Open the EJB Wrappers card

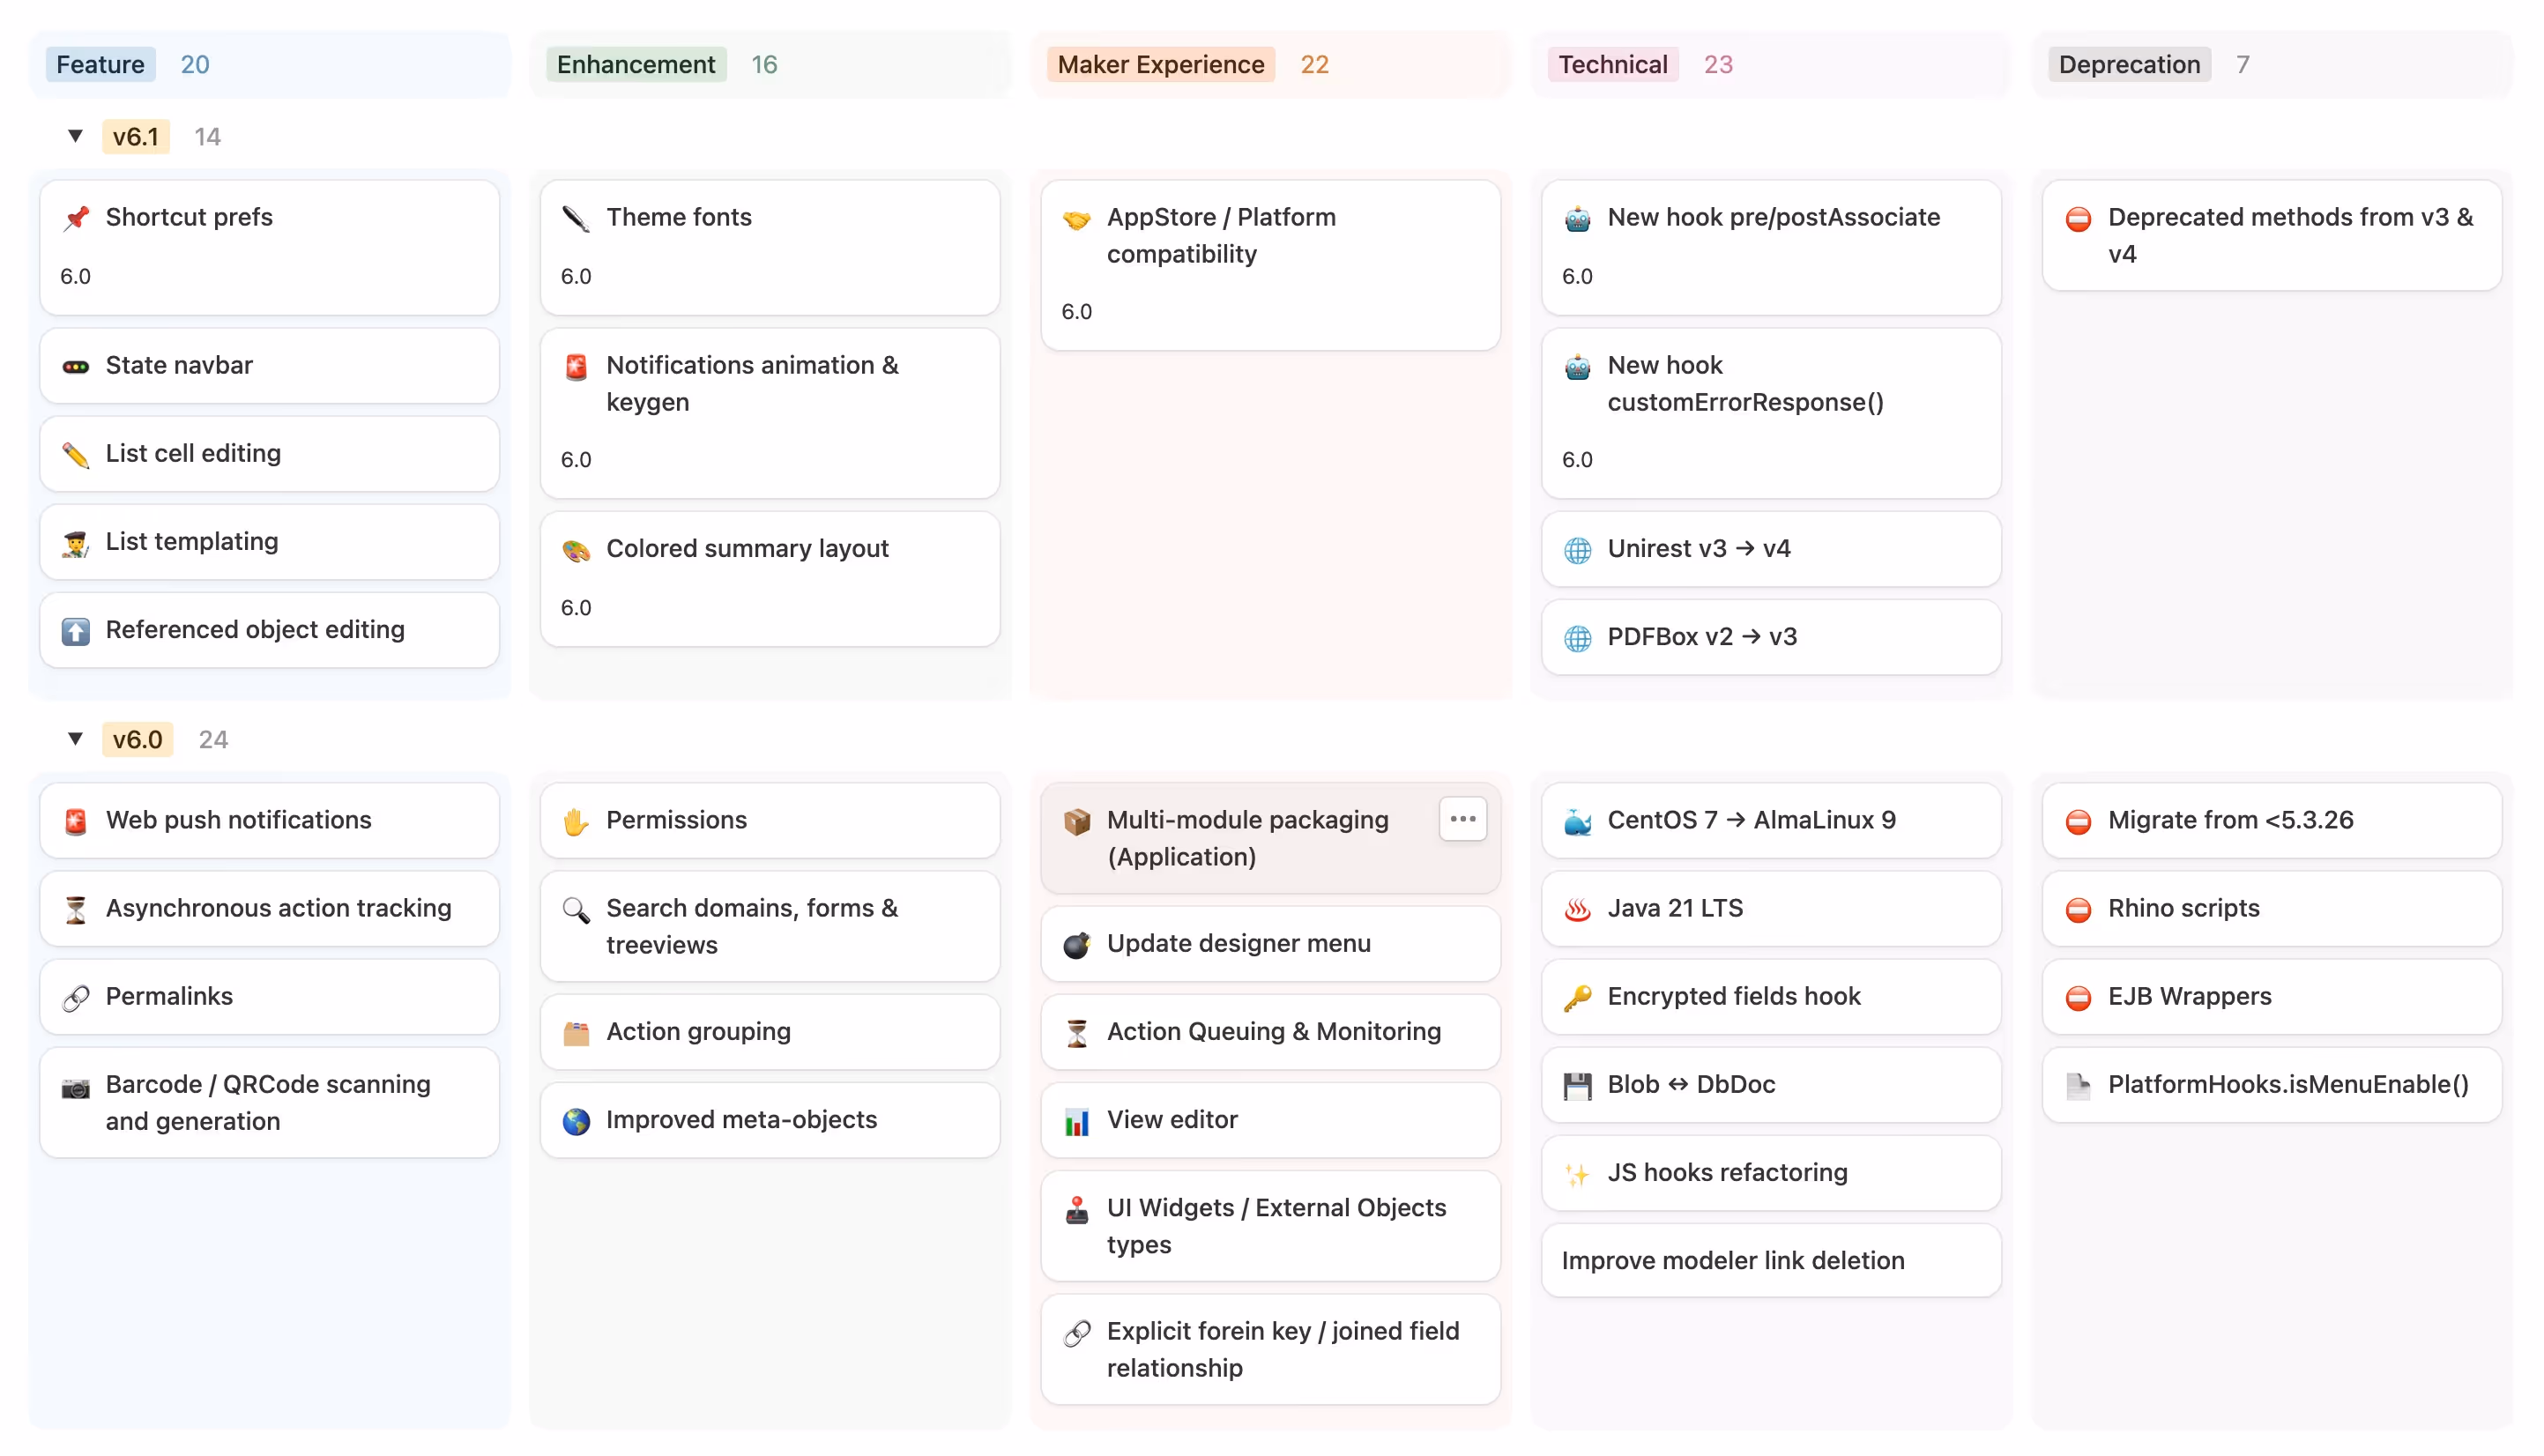tap(2273, 996)
